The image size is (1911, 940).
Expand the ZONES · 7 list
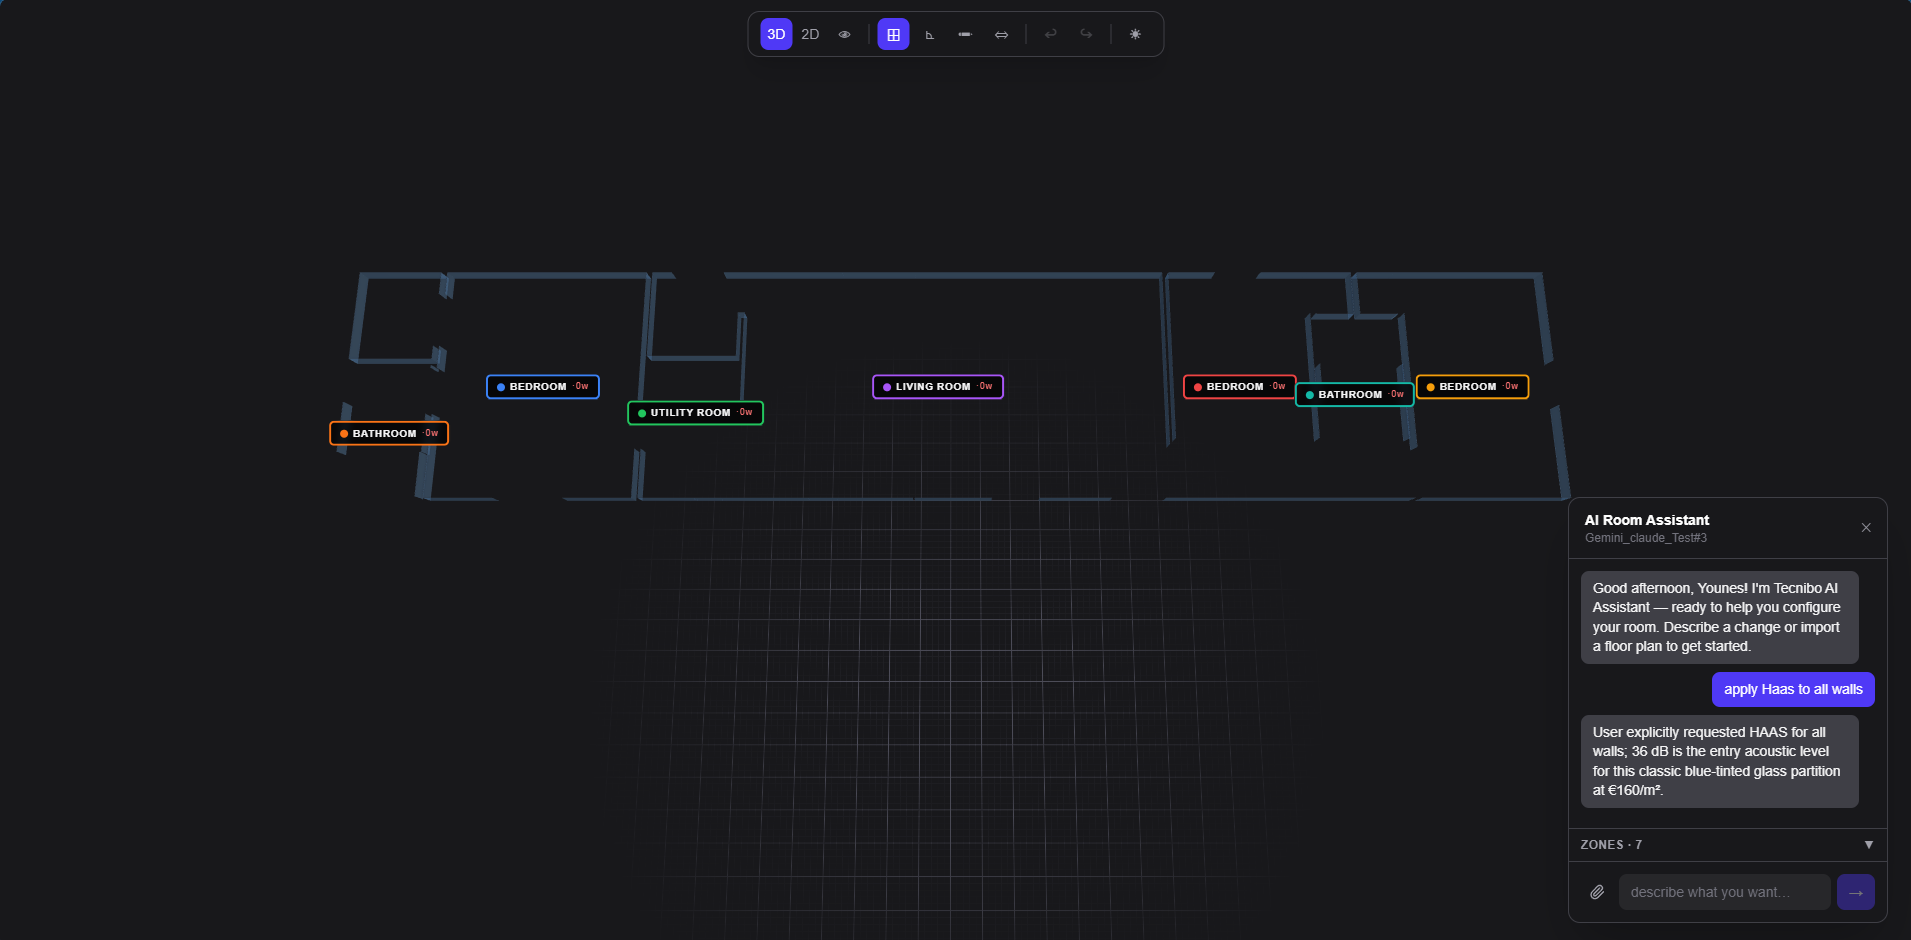tap(1727, 845)
